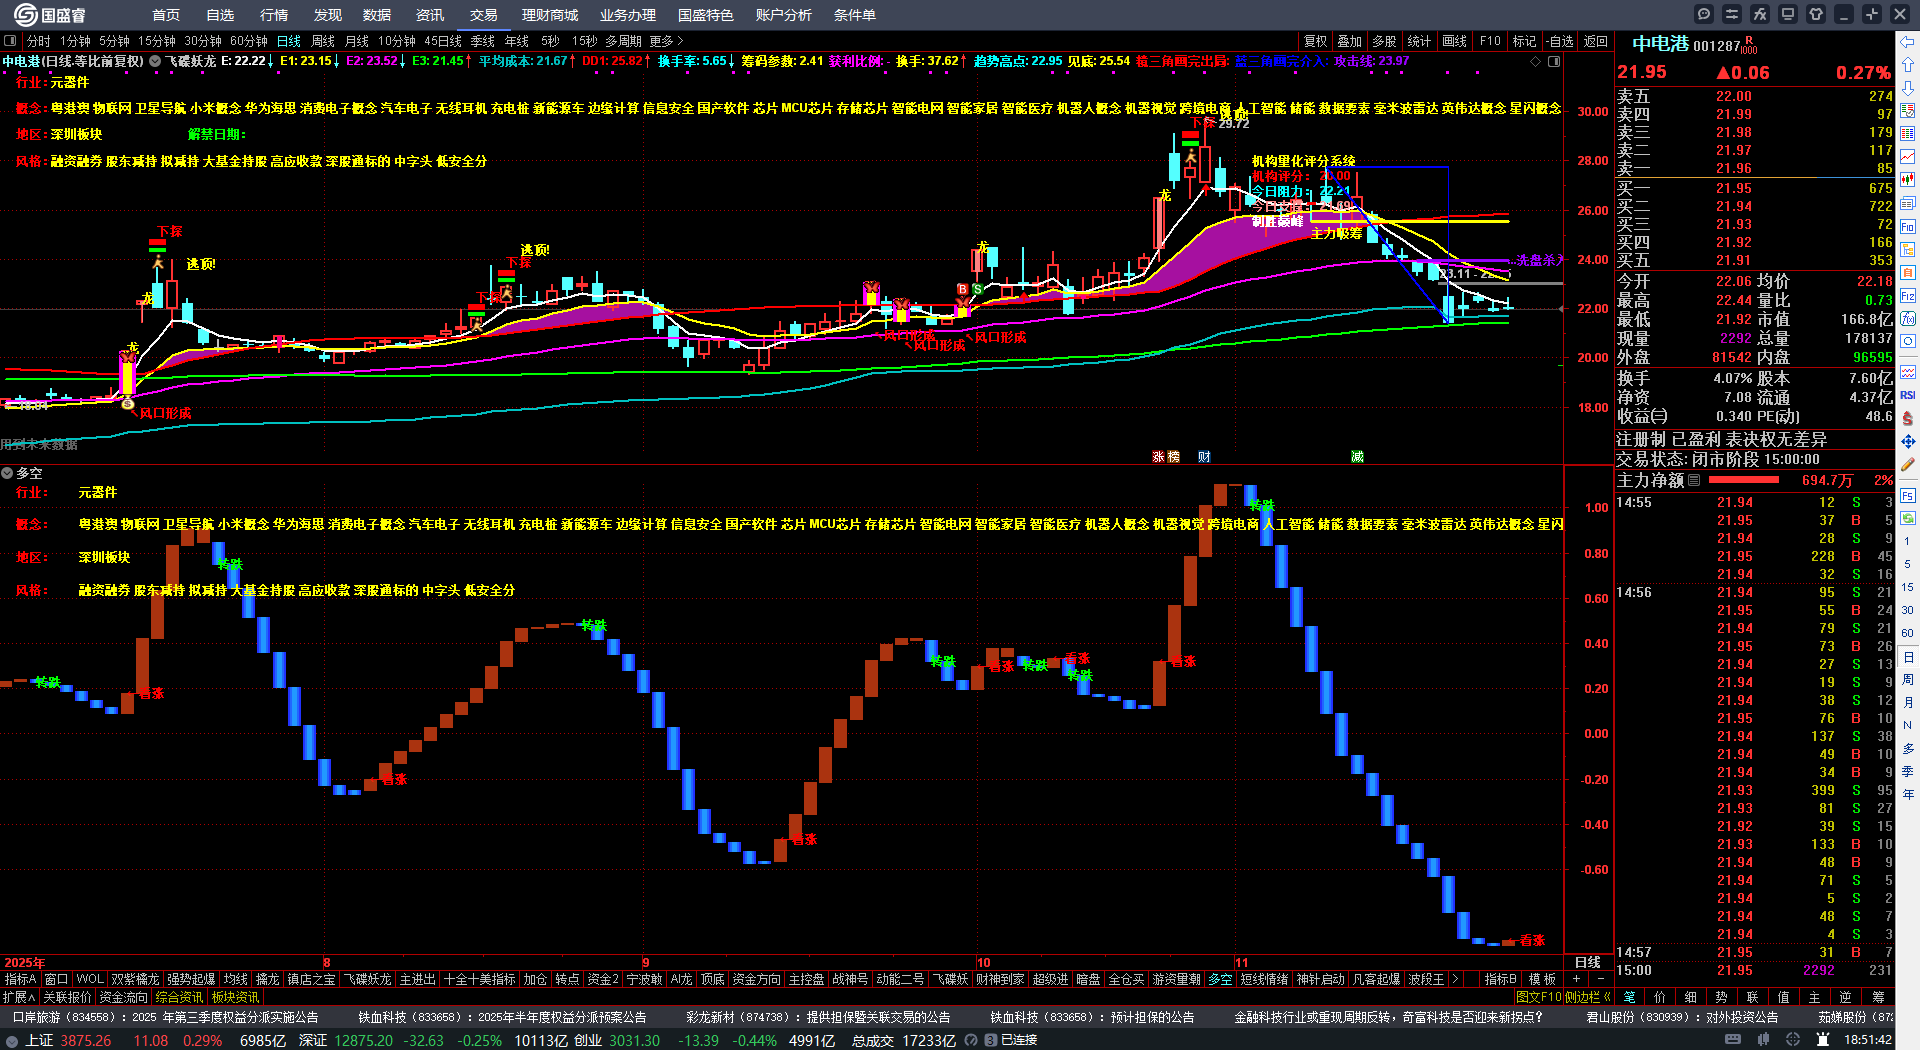Click the Guosheng logo icon
Image resolution: width=1920 pixels, height=1050 pixels.
click(x=25, y=14)
